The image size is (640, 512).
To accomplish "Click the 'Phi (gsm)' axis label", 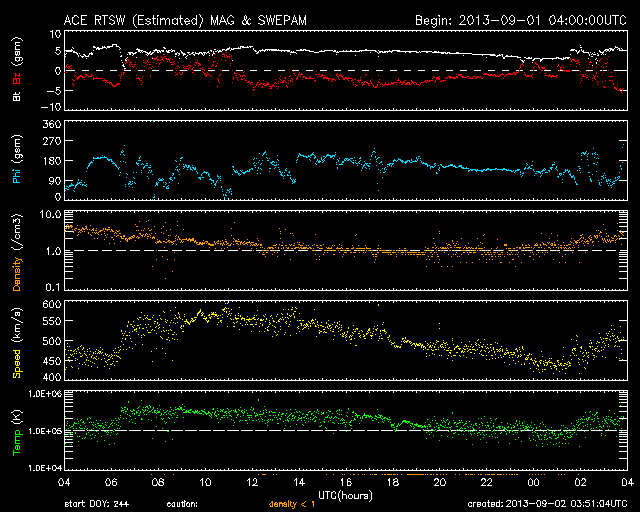I will (x=17, y=159).
